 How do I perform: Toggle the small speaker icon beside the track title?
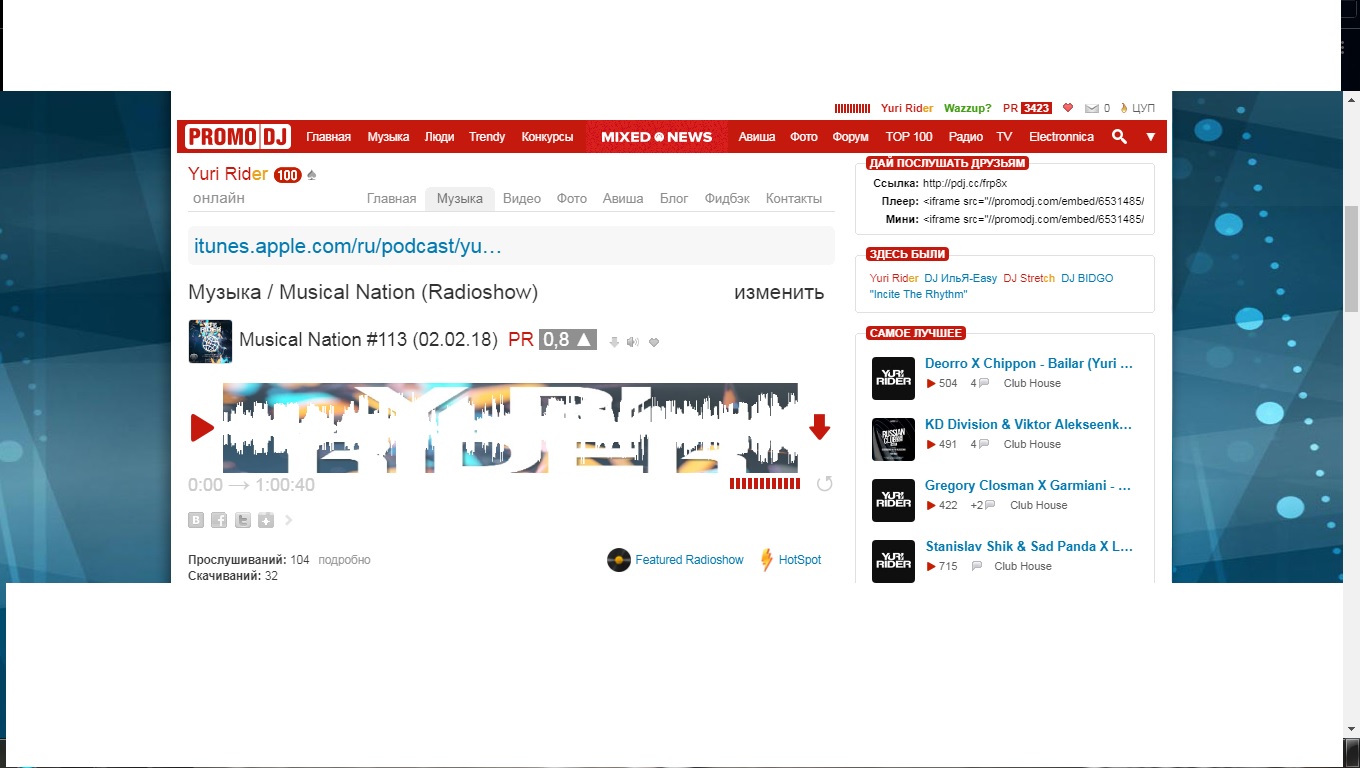[632, 342]
